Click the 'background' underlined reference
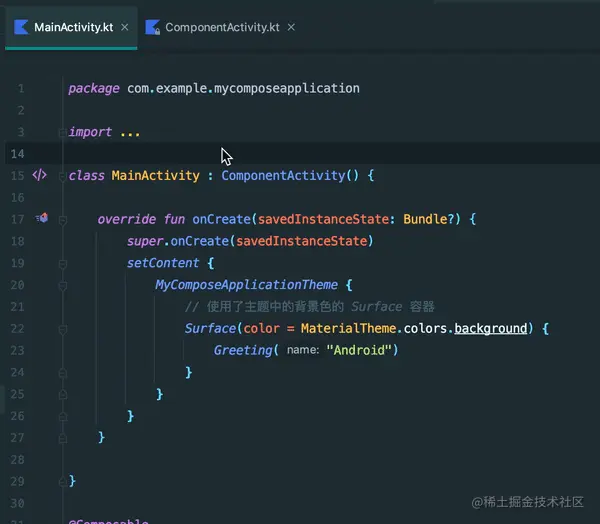The image size is (600, 524). click(491, 328)
